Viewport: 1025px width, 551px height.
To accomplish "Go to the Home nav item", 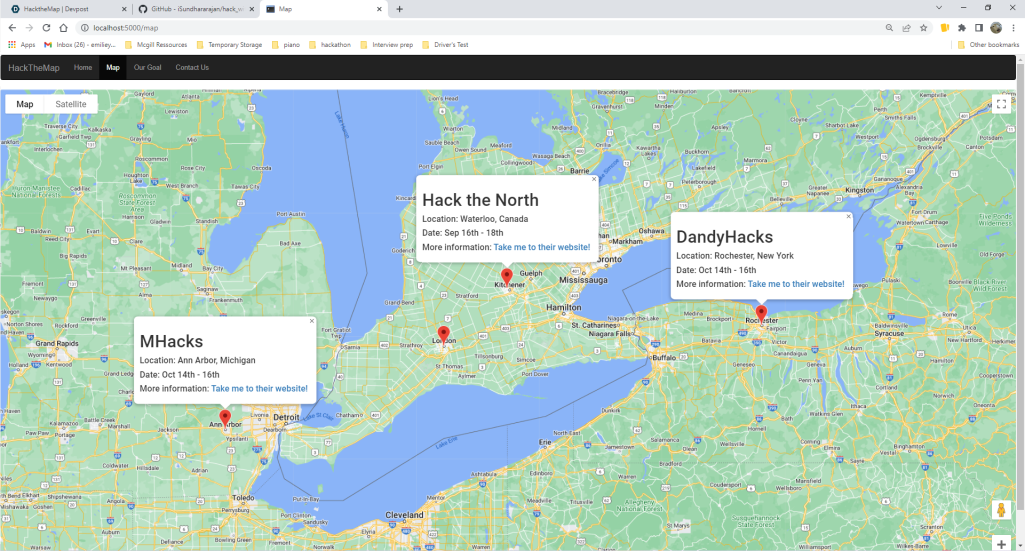I will click(83, 67).
